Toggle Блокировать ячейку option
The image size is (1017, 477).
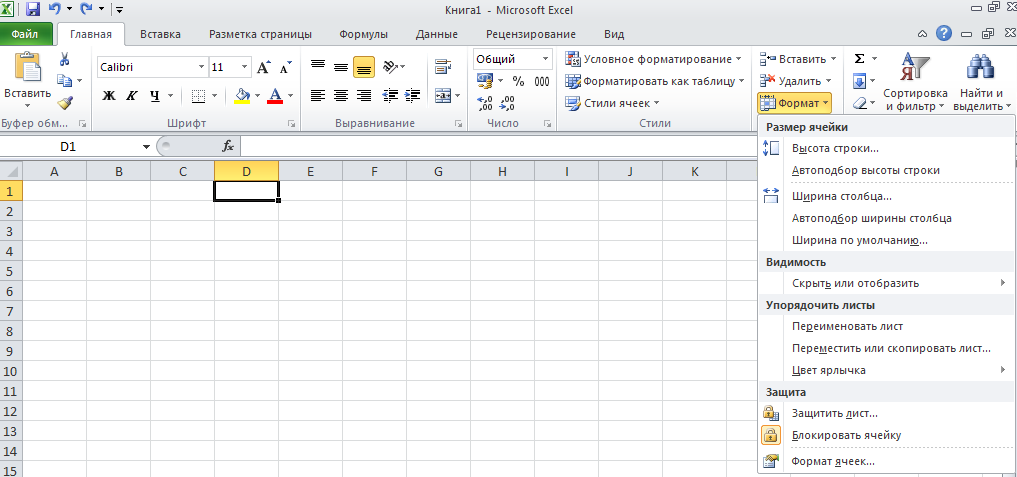pos(885,435)
